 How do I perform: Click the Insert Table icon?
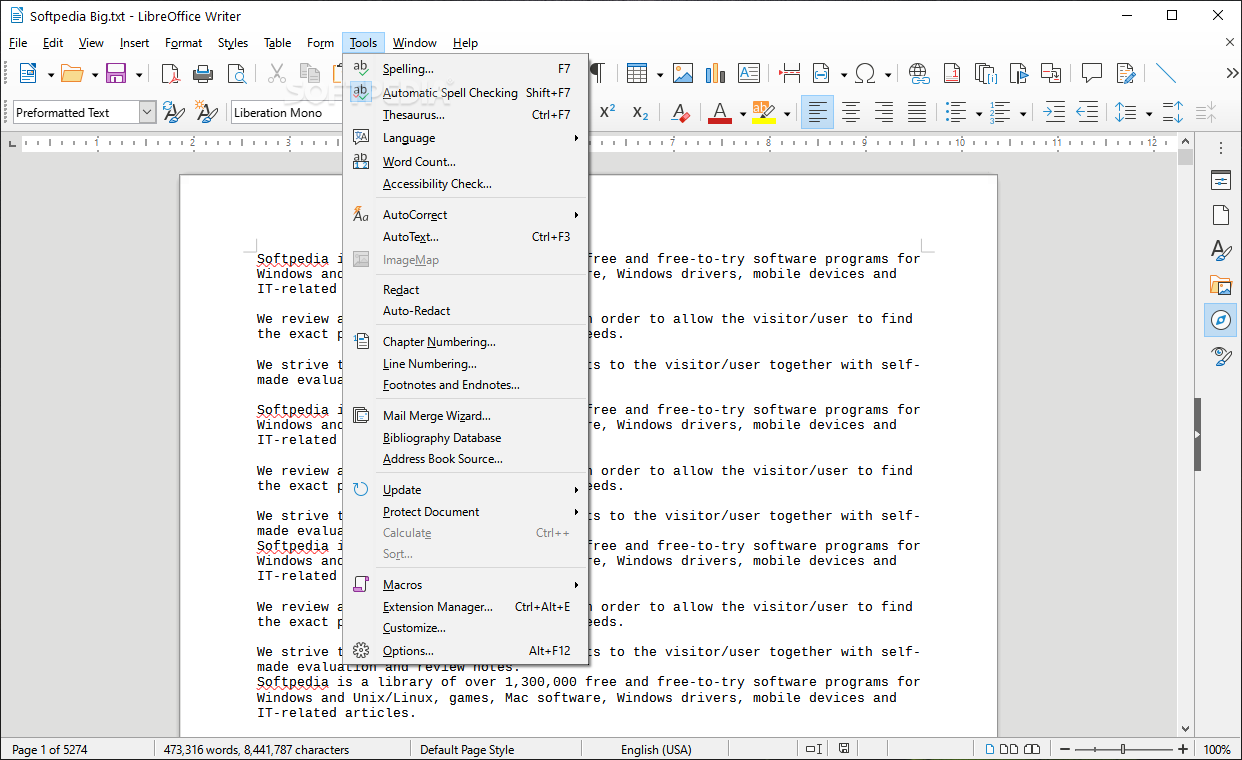pos(637,73)
